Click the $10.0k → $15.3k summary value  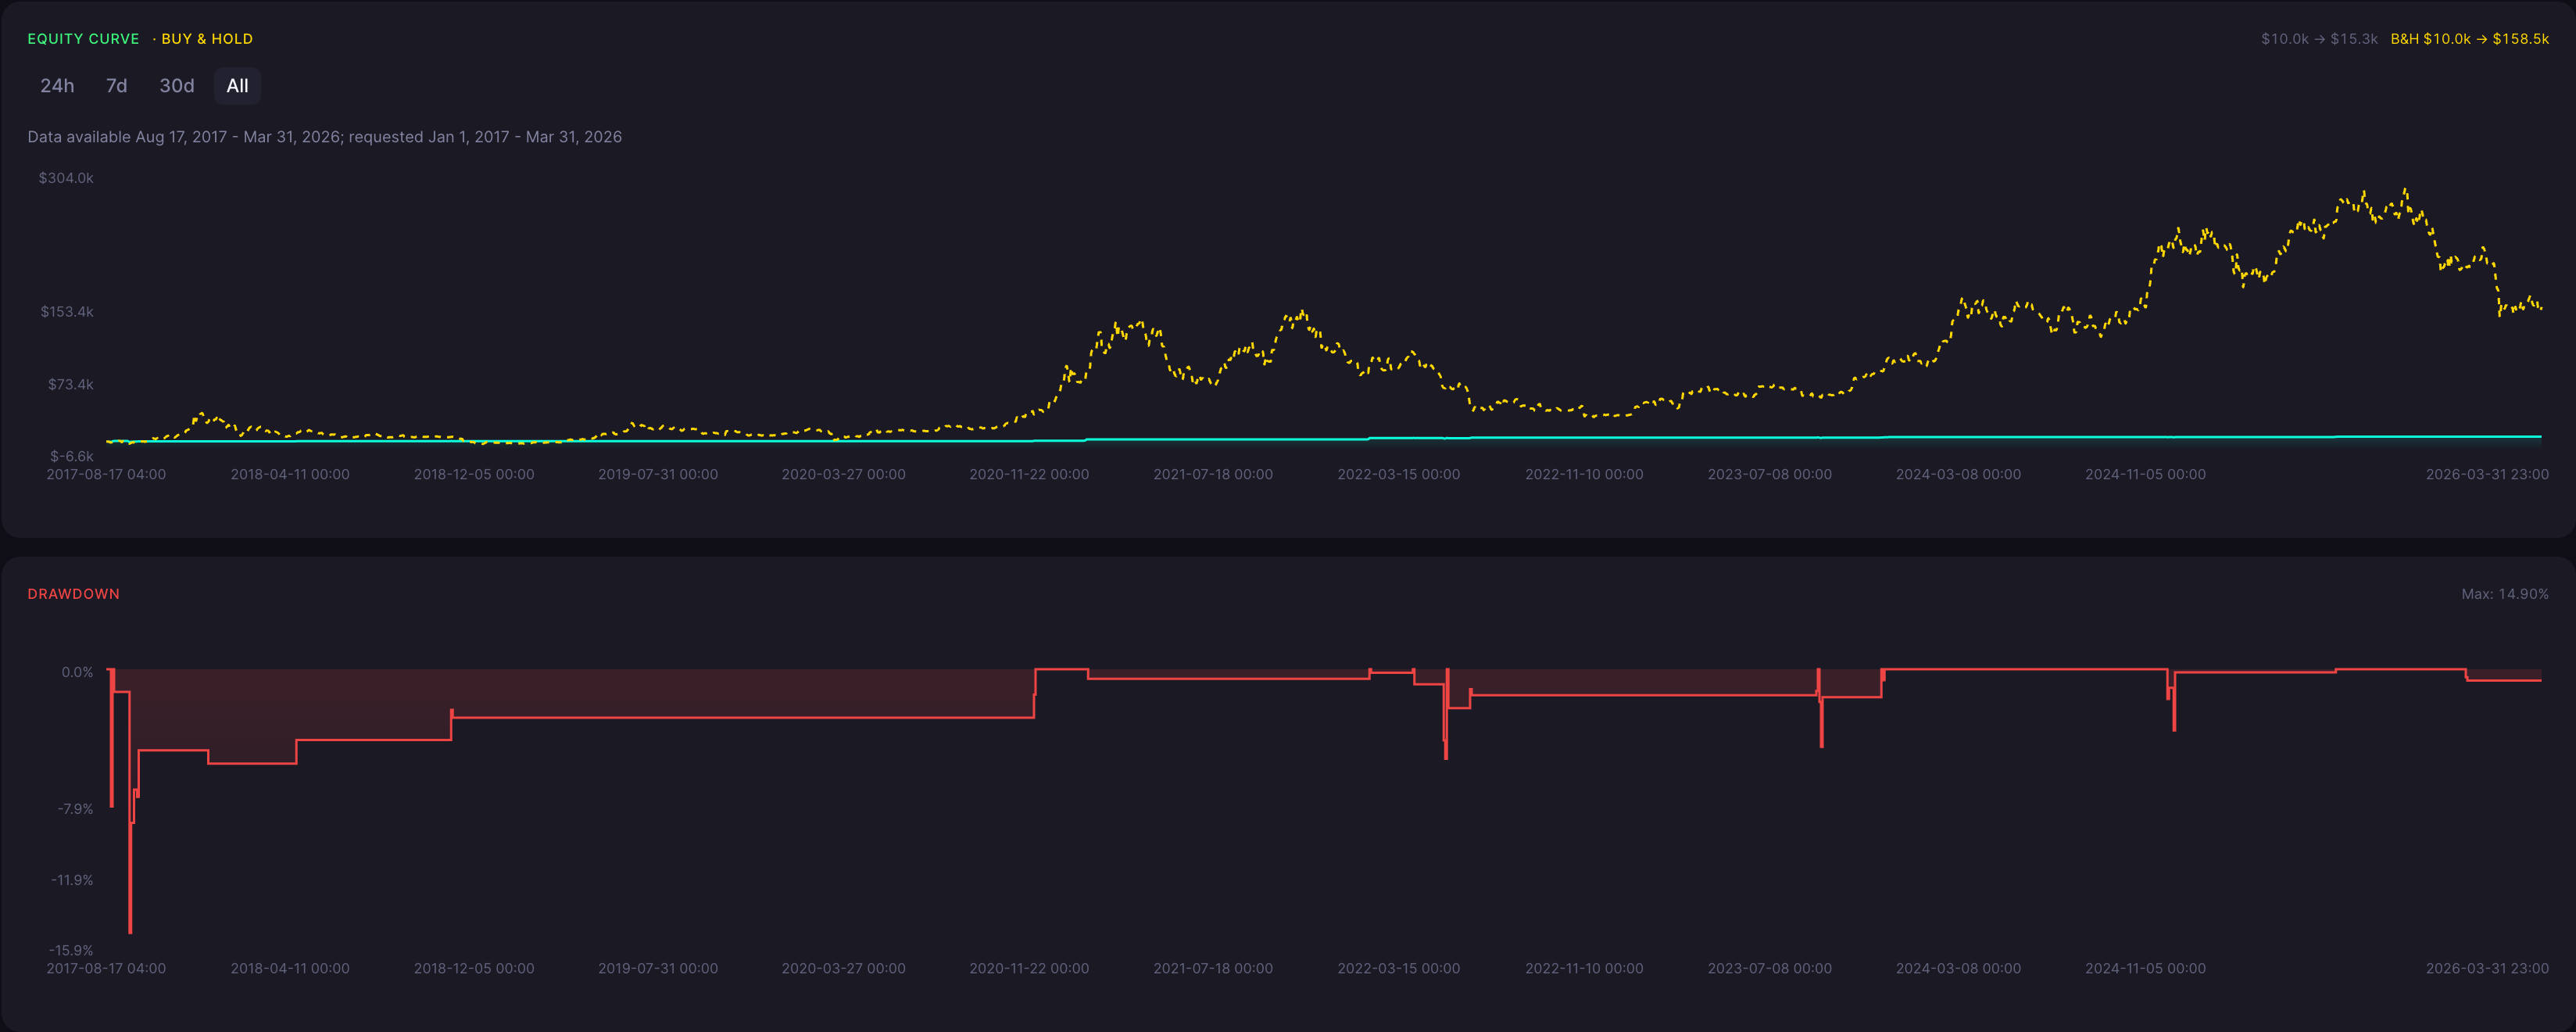pos(2319,39)
